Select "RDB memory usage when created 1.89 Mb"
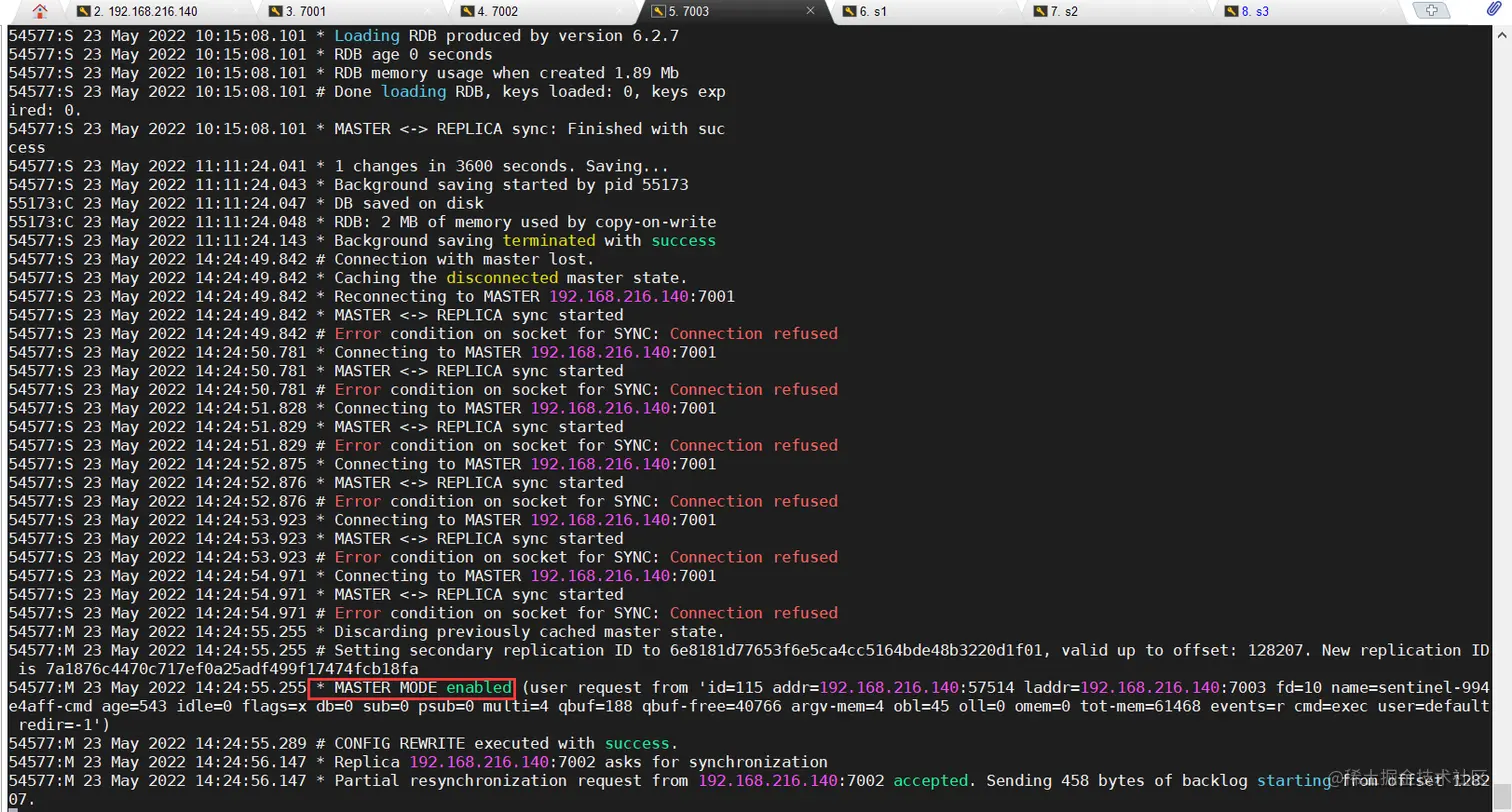Viewport: 1512px width, 812px height. pos(507,73)
